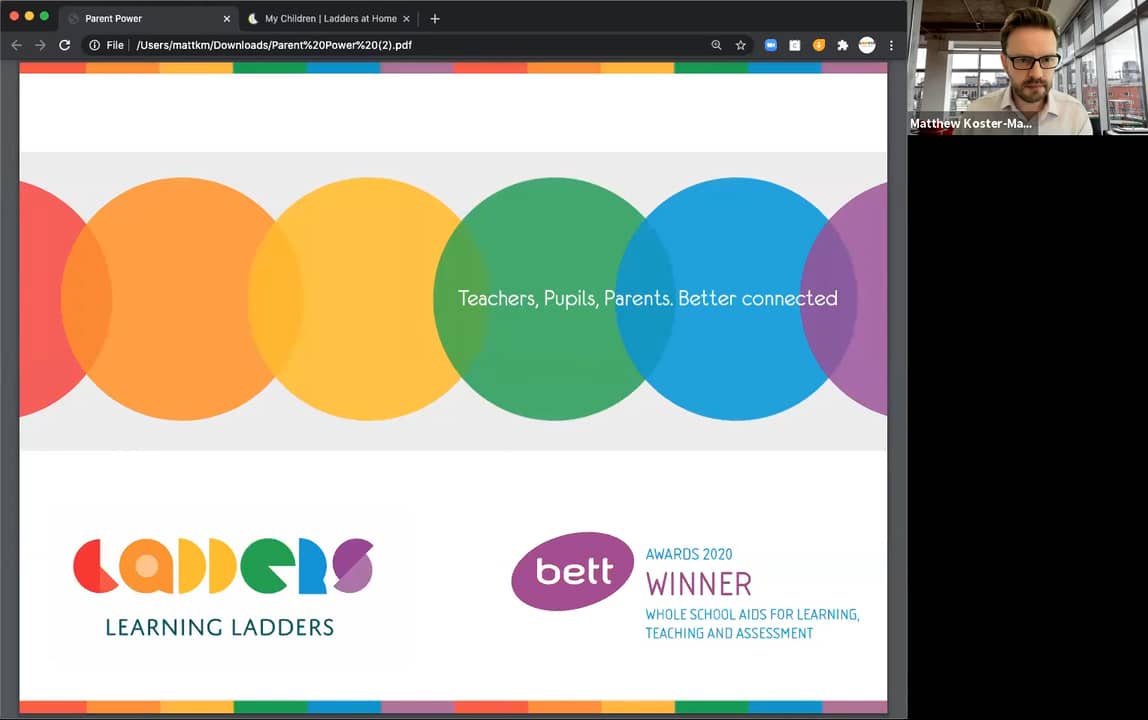Select Matthew Koster-Ma... video thumbnail
Screen dimensions: 1148x720
point(1028,67)
